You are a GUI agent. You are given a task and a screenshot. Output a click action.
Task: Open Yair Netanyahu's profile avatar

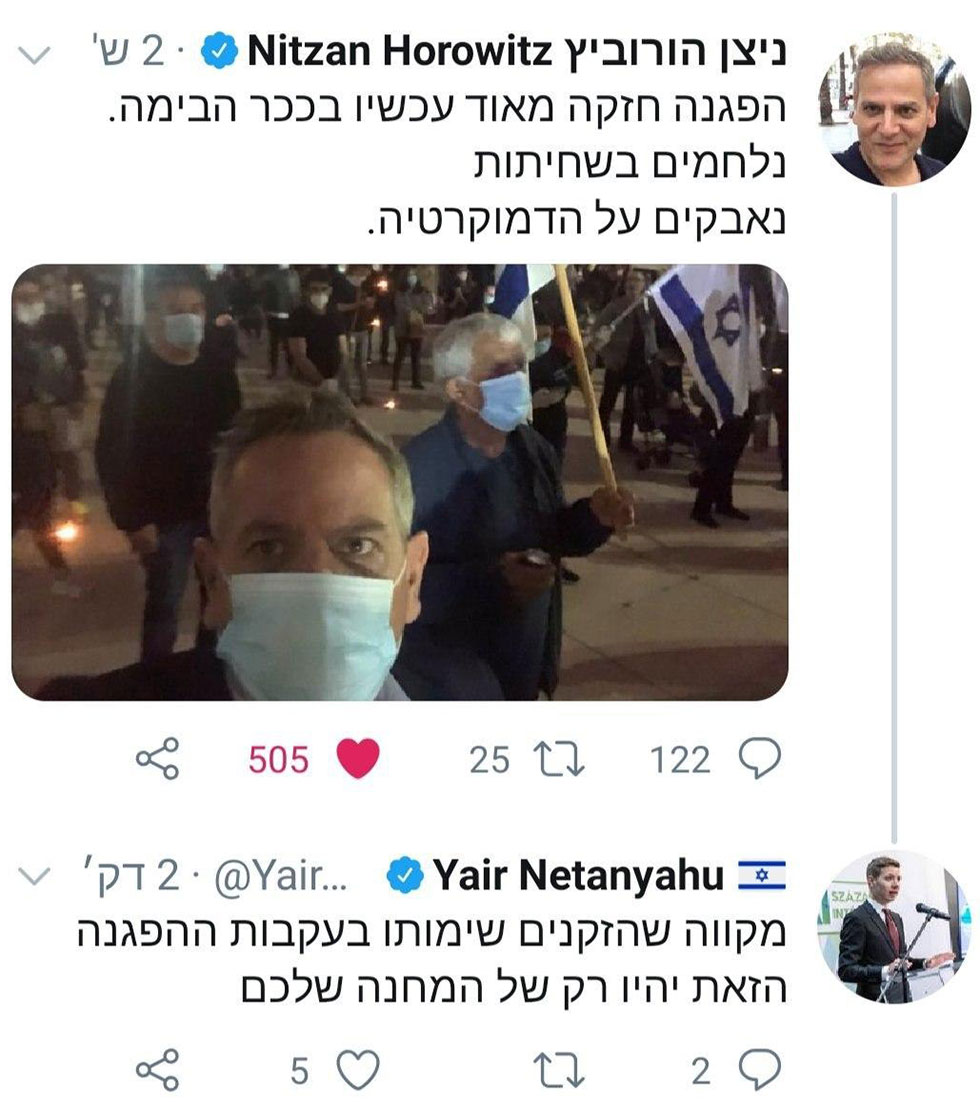[893, 926]
